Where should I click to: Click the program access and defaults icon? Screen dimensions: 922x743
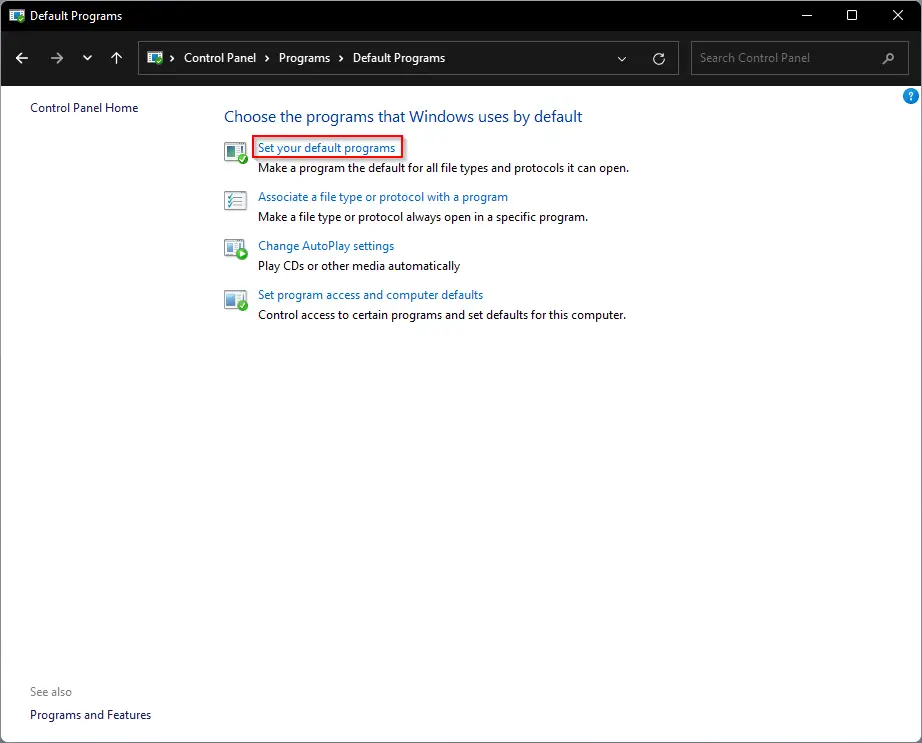coord(236,300)
